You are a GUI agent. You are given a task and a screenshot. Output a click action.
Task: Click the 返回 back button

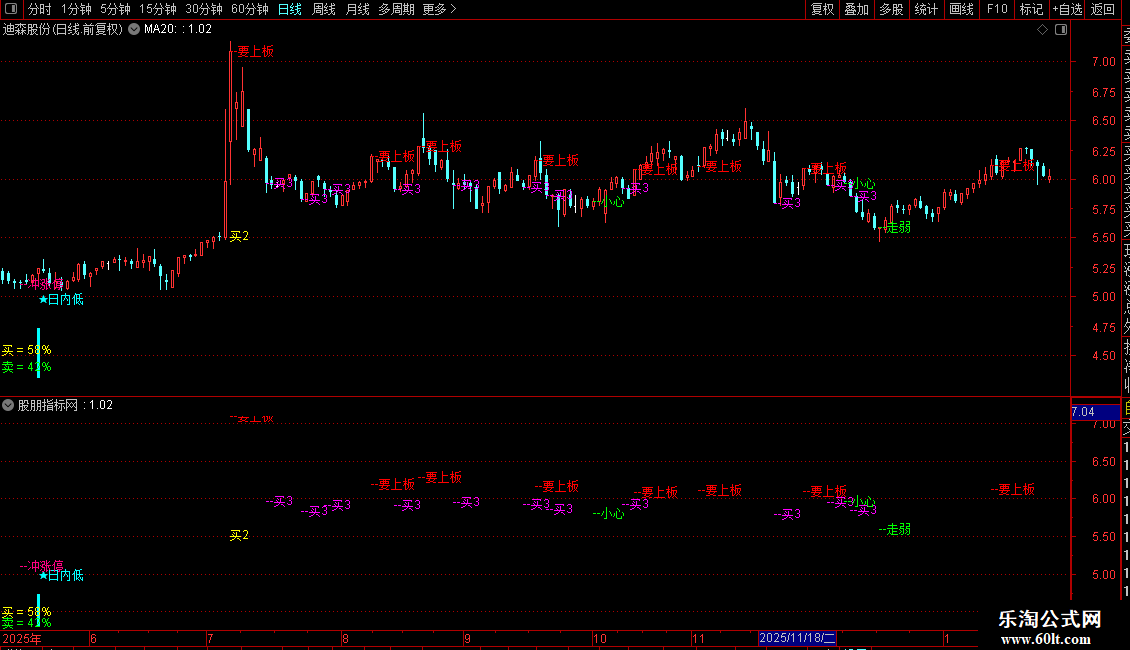(1103, 9)
